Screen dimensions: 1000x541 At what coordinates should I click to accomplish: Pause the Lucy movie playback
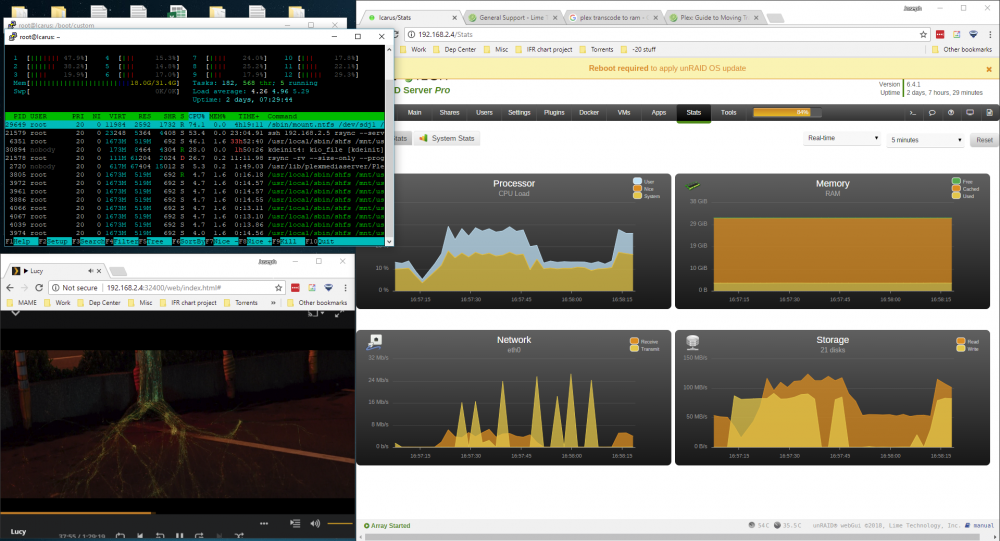click(179, 536)
